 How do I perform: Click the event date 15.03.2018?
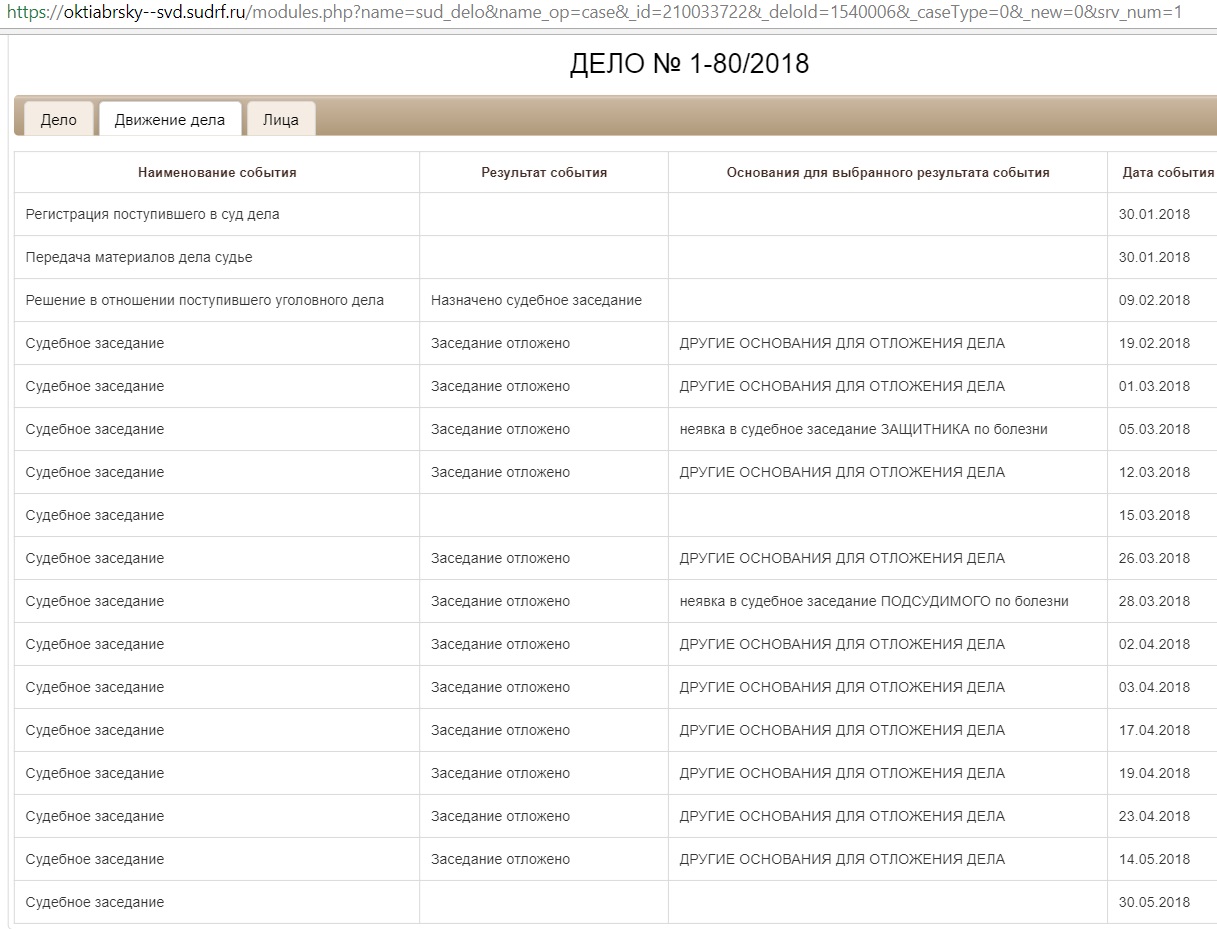(1154, 515)
